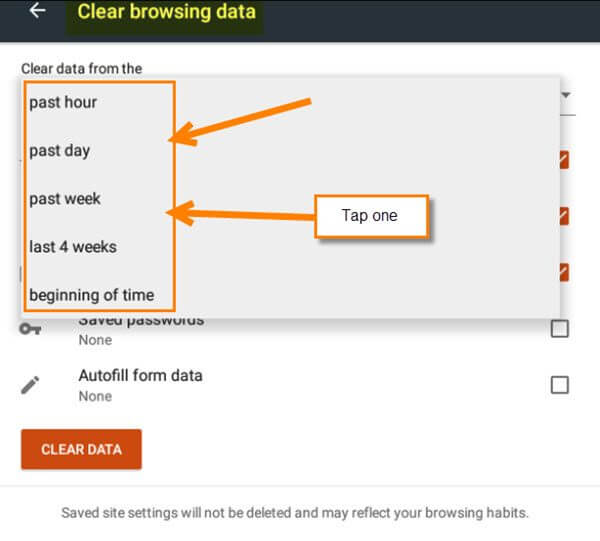Click the time range dropdown arrow

566,95
